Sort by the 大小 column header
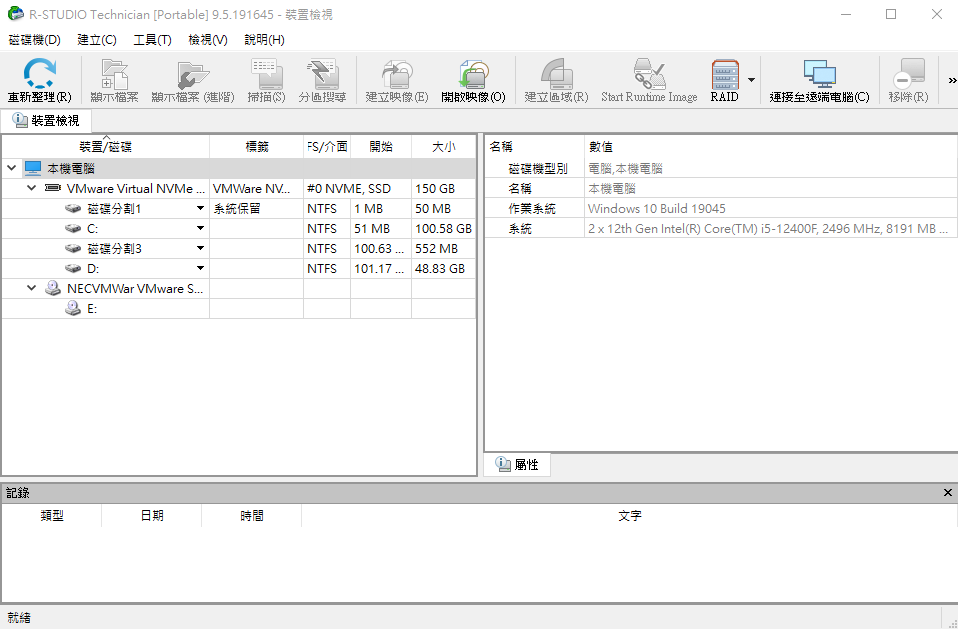This screenshot has height=629, width=958. (x=444, y=147)
